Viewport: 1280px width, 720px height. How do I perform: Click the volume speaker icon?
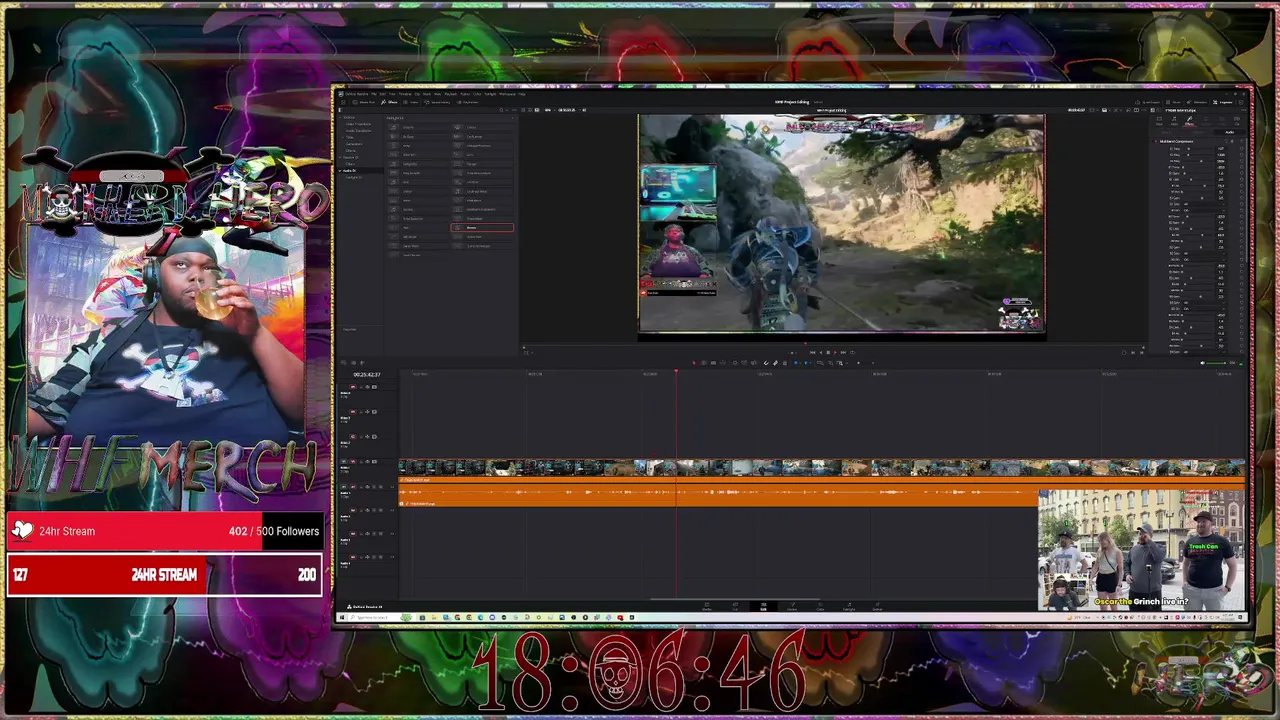click(1202, 362)
